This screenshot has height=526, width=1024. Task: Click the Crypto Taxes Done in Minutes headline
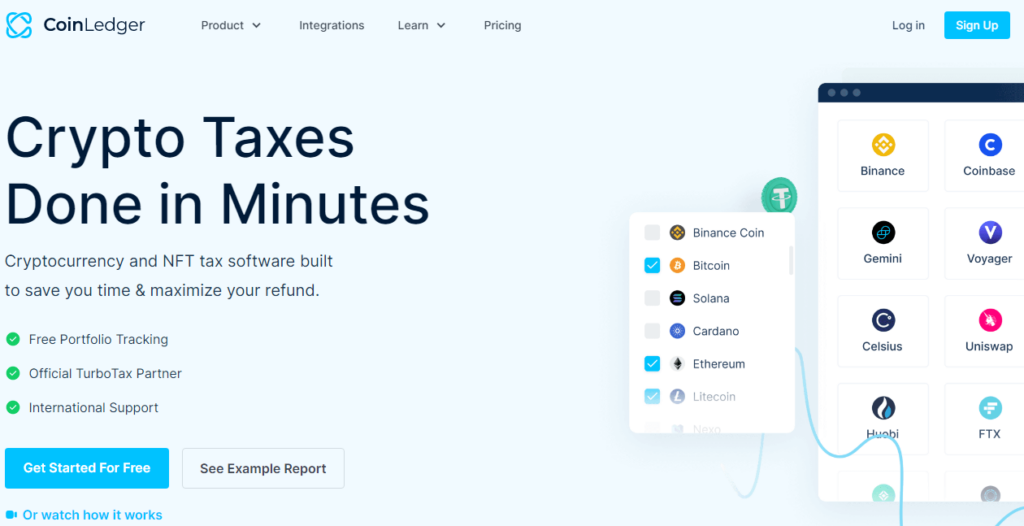(x=217, y=170)
